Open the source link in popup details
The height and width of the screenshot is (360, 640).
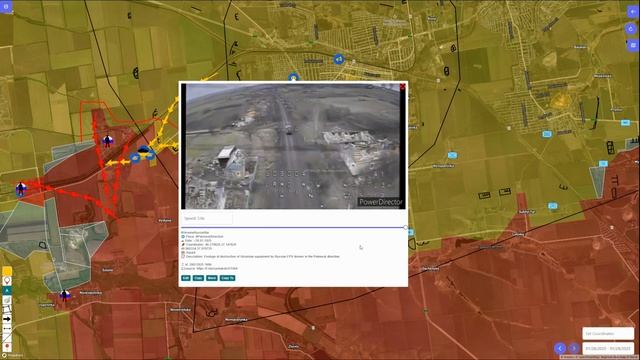point(217,269)
